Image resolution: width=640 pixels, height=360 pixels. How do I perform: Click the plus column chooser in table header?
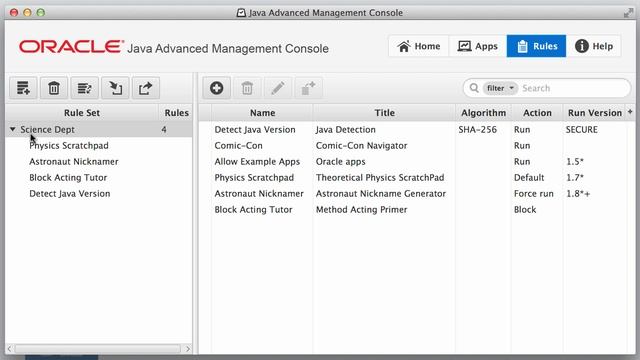pyautogui.click(x=630, y=112)
